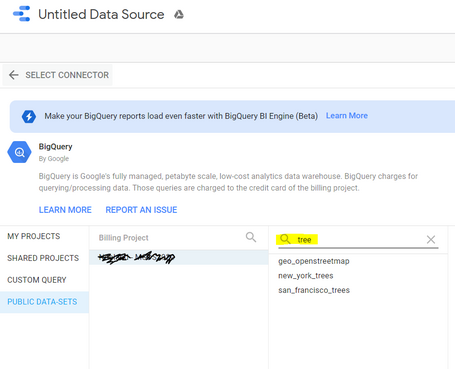455x369 pixels.
Task: Click the Google Drive icon beside title
Action: 179,14
